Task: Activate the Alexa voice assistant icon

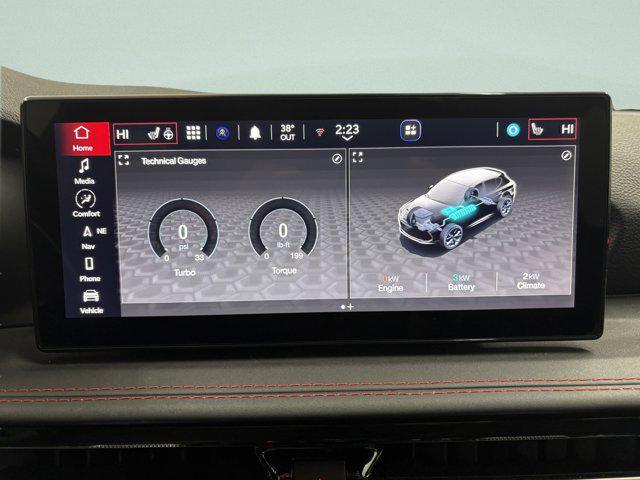Action: click(x=513, y=130)
